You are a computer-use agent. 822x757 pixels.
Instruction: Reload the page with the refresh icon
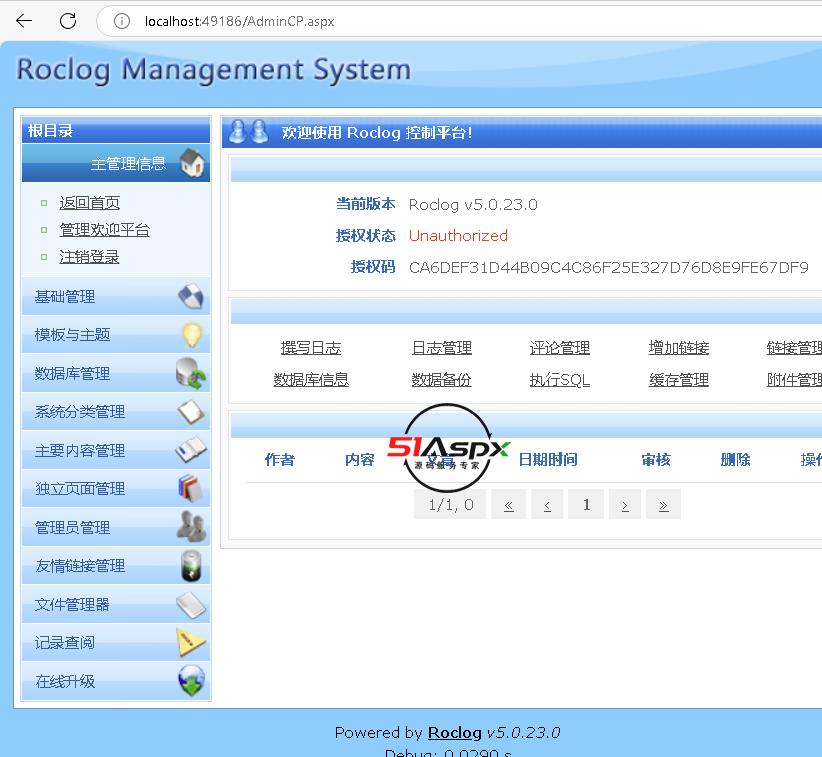[68, 21]
